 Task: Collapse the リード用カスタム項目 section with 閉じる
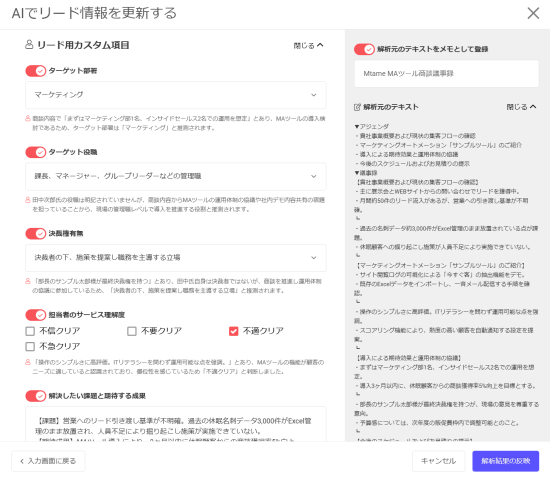[308, 46]
